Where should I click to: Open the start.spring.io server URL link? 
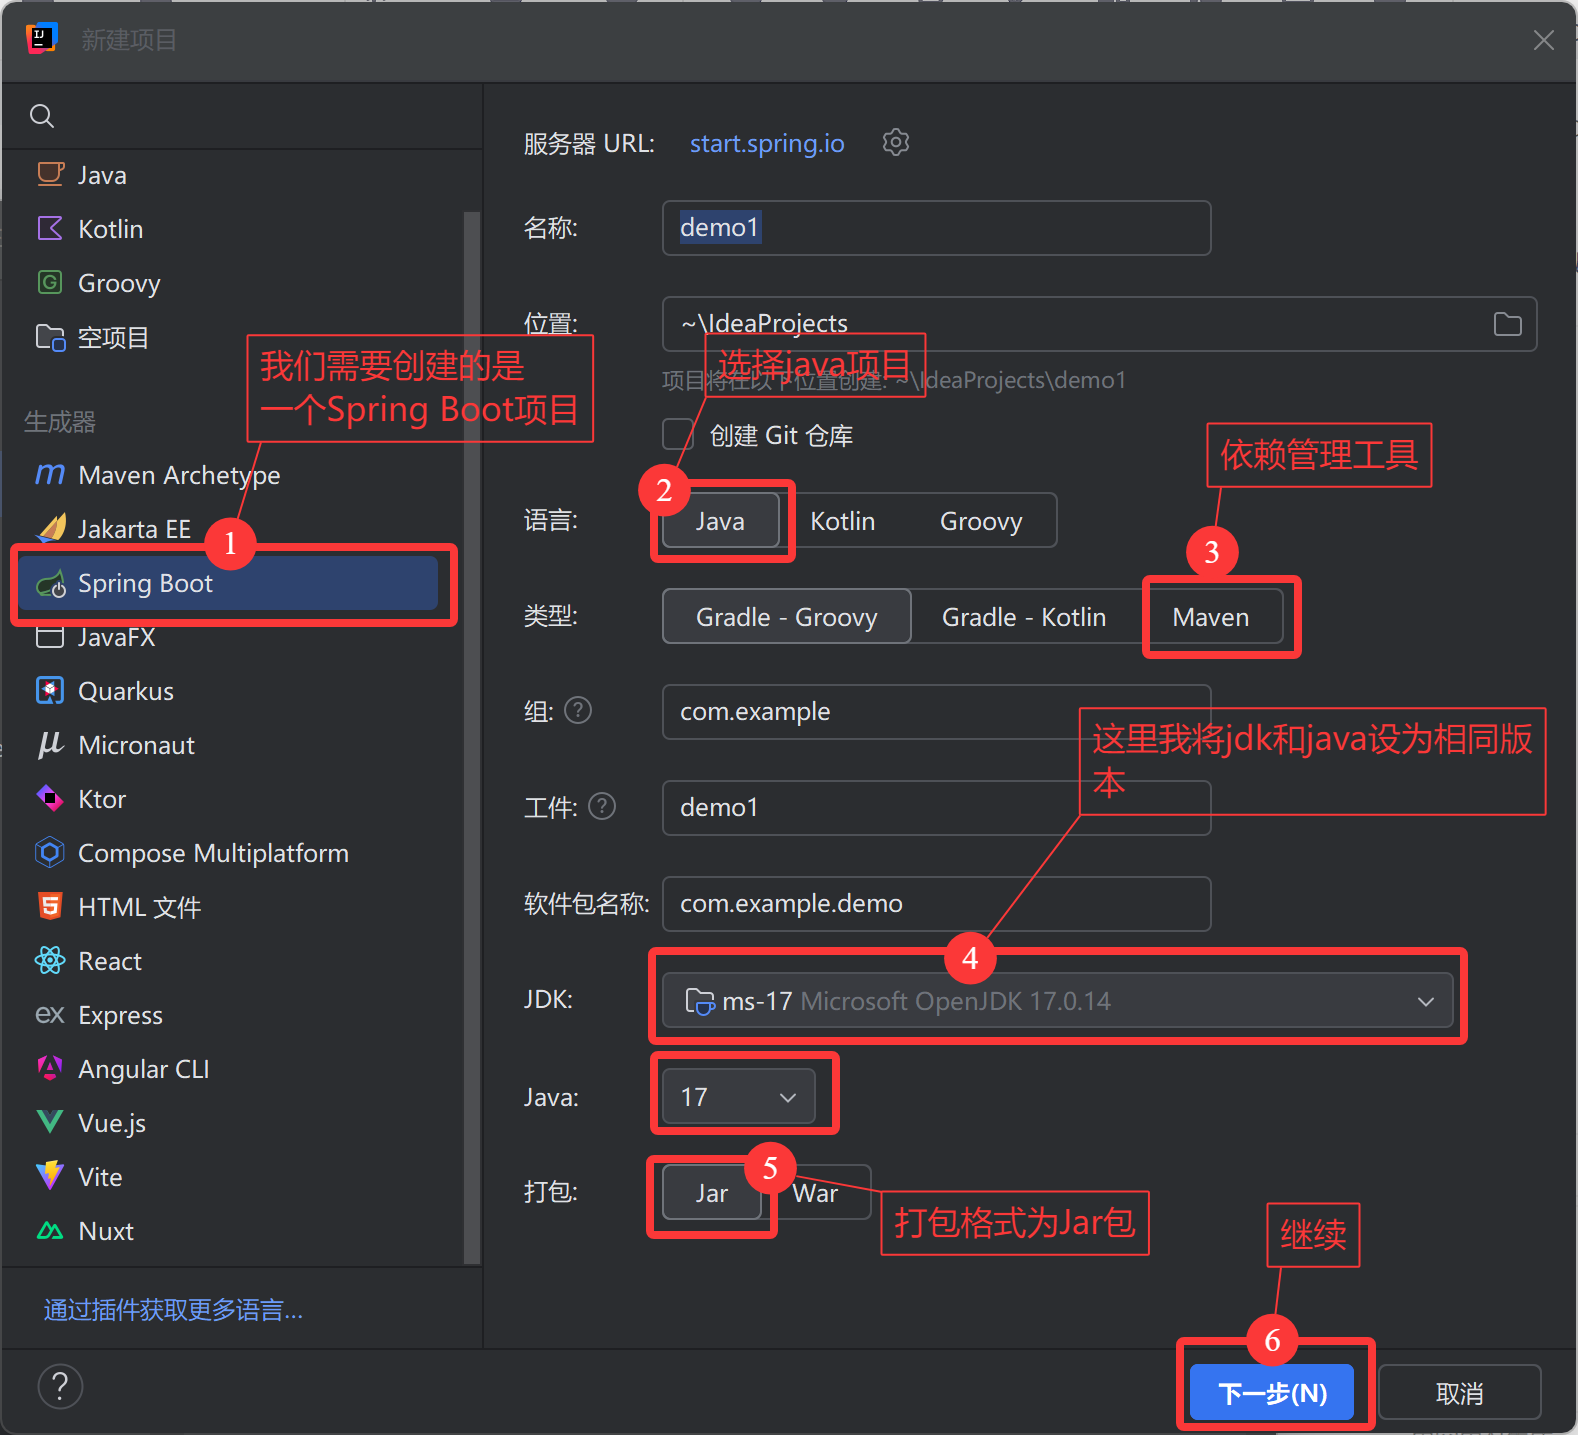(767, 143)
